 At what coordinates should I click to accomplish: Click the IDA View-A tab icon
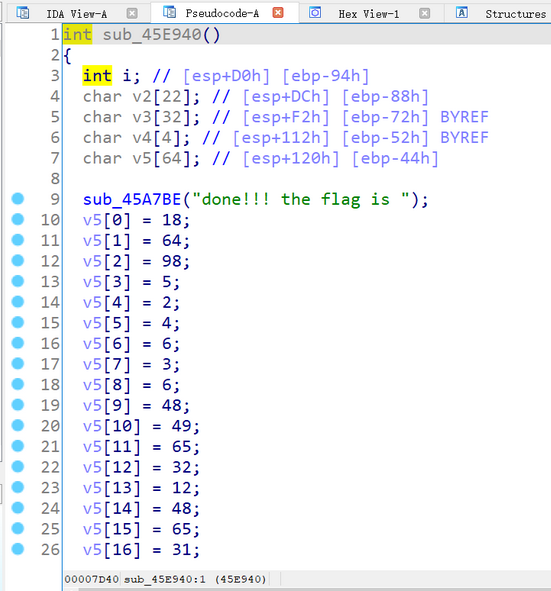click(23, 13)
